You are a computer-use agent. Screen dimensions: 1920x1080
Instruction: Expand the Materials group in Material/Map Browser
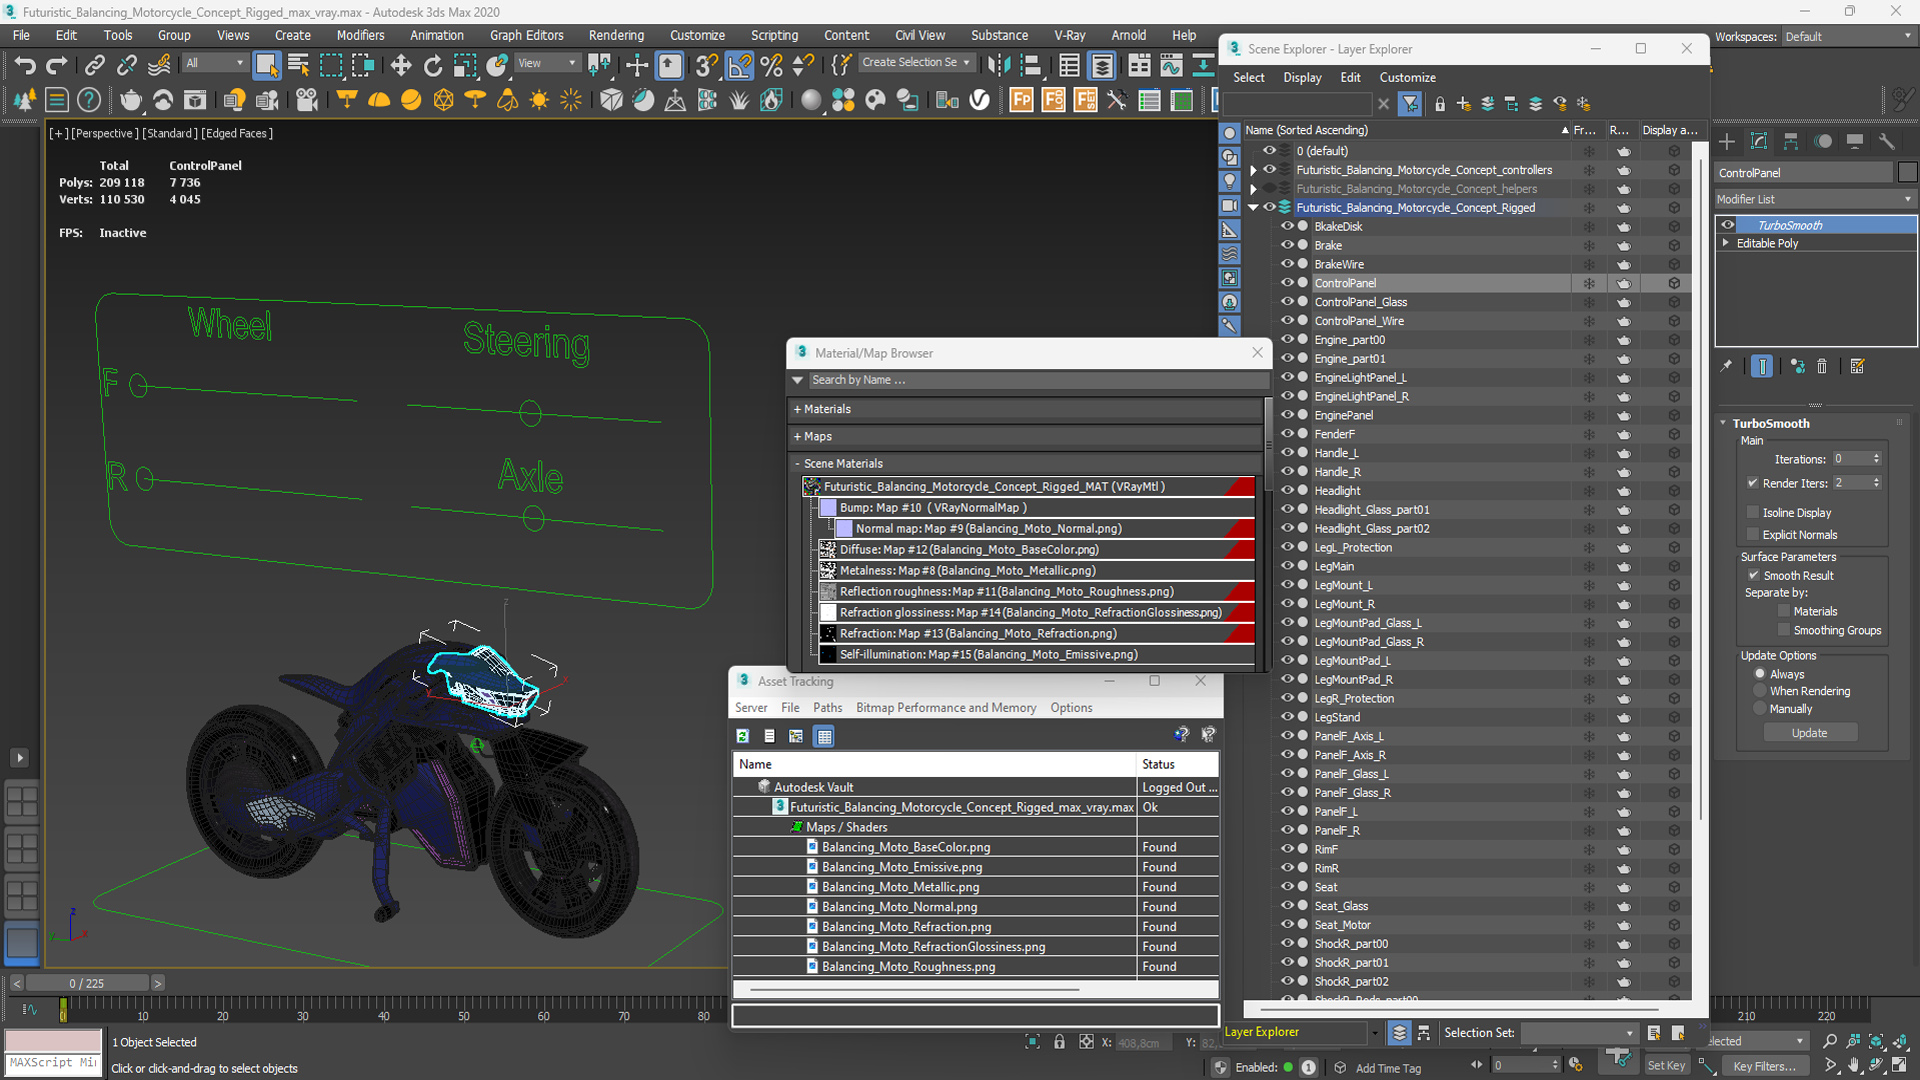797,409
